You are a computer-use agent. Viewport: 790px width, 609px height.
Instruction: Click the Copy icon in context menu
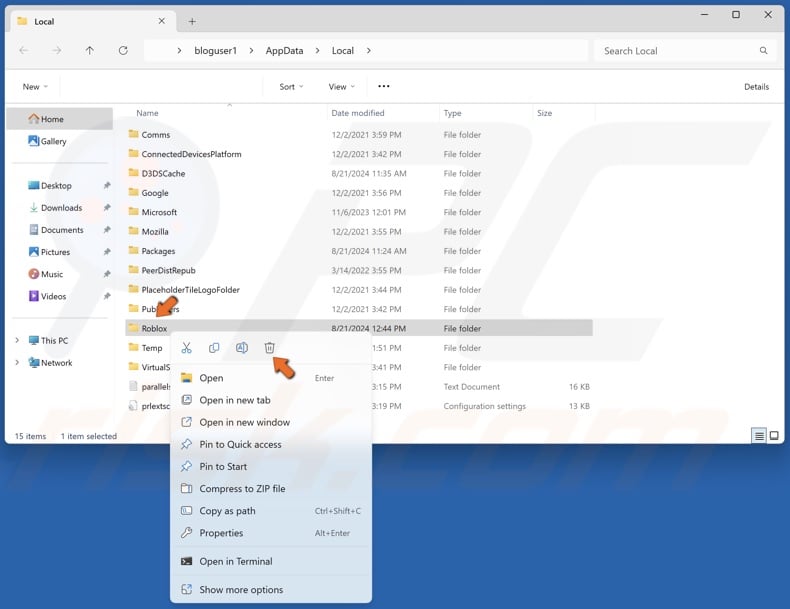click(214, 348)
